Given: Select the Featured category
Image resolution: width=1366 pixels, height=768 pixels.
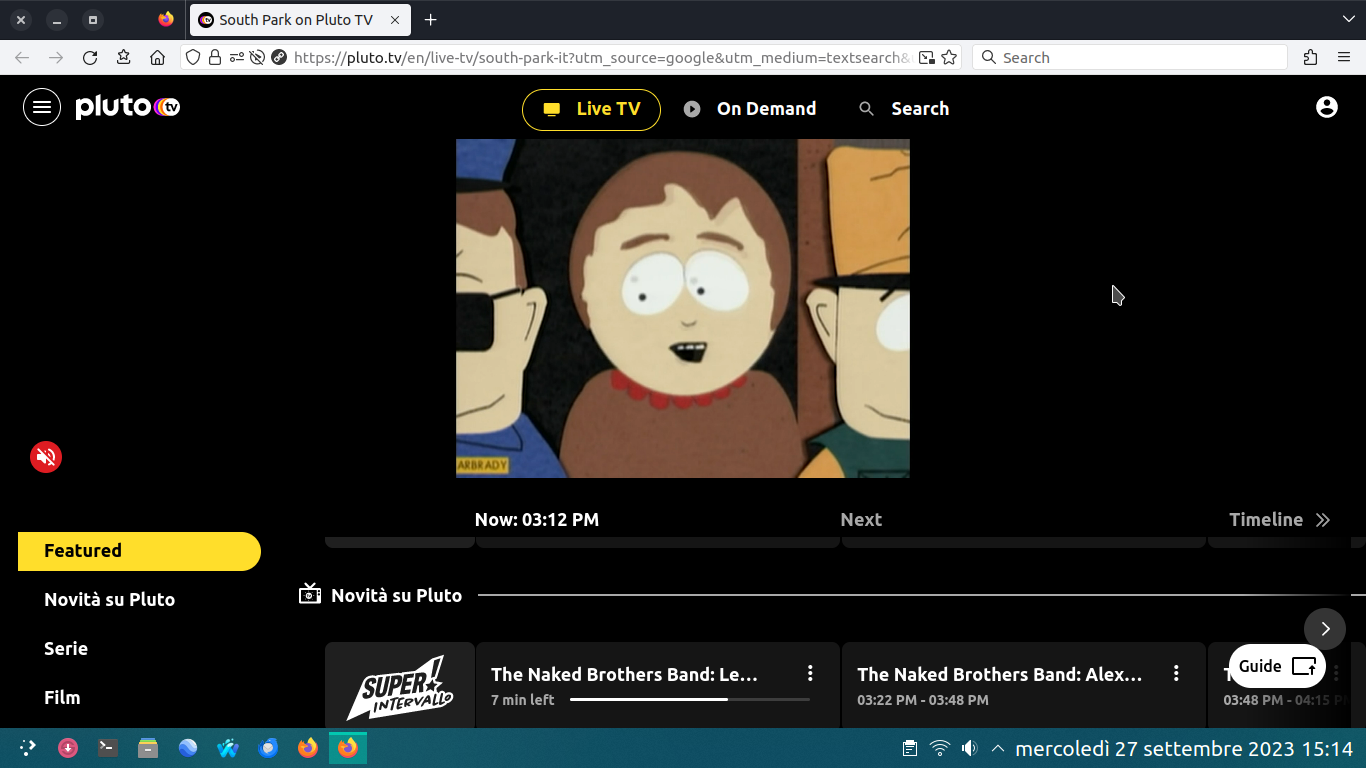Looking at the screenshot, I should (x=139, y=551).
